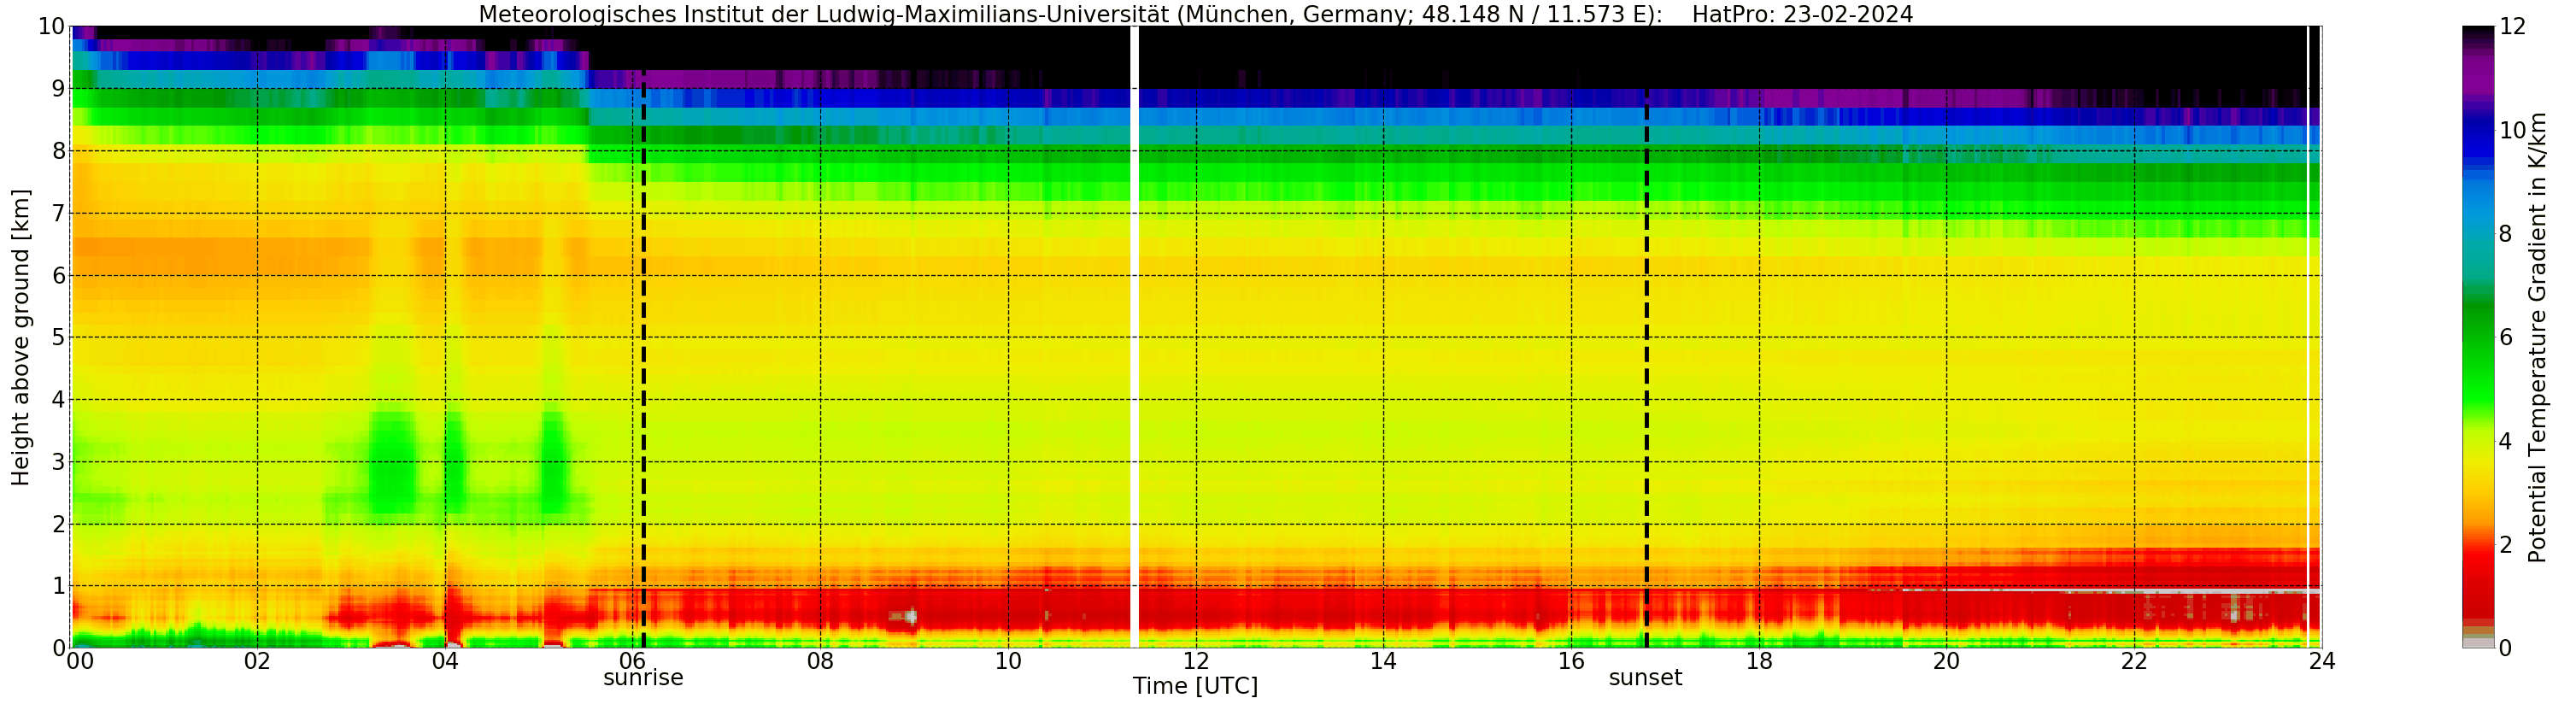Click the height axis tick '2'
The image size is (2576, 704).
[x=59, y=524]
